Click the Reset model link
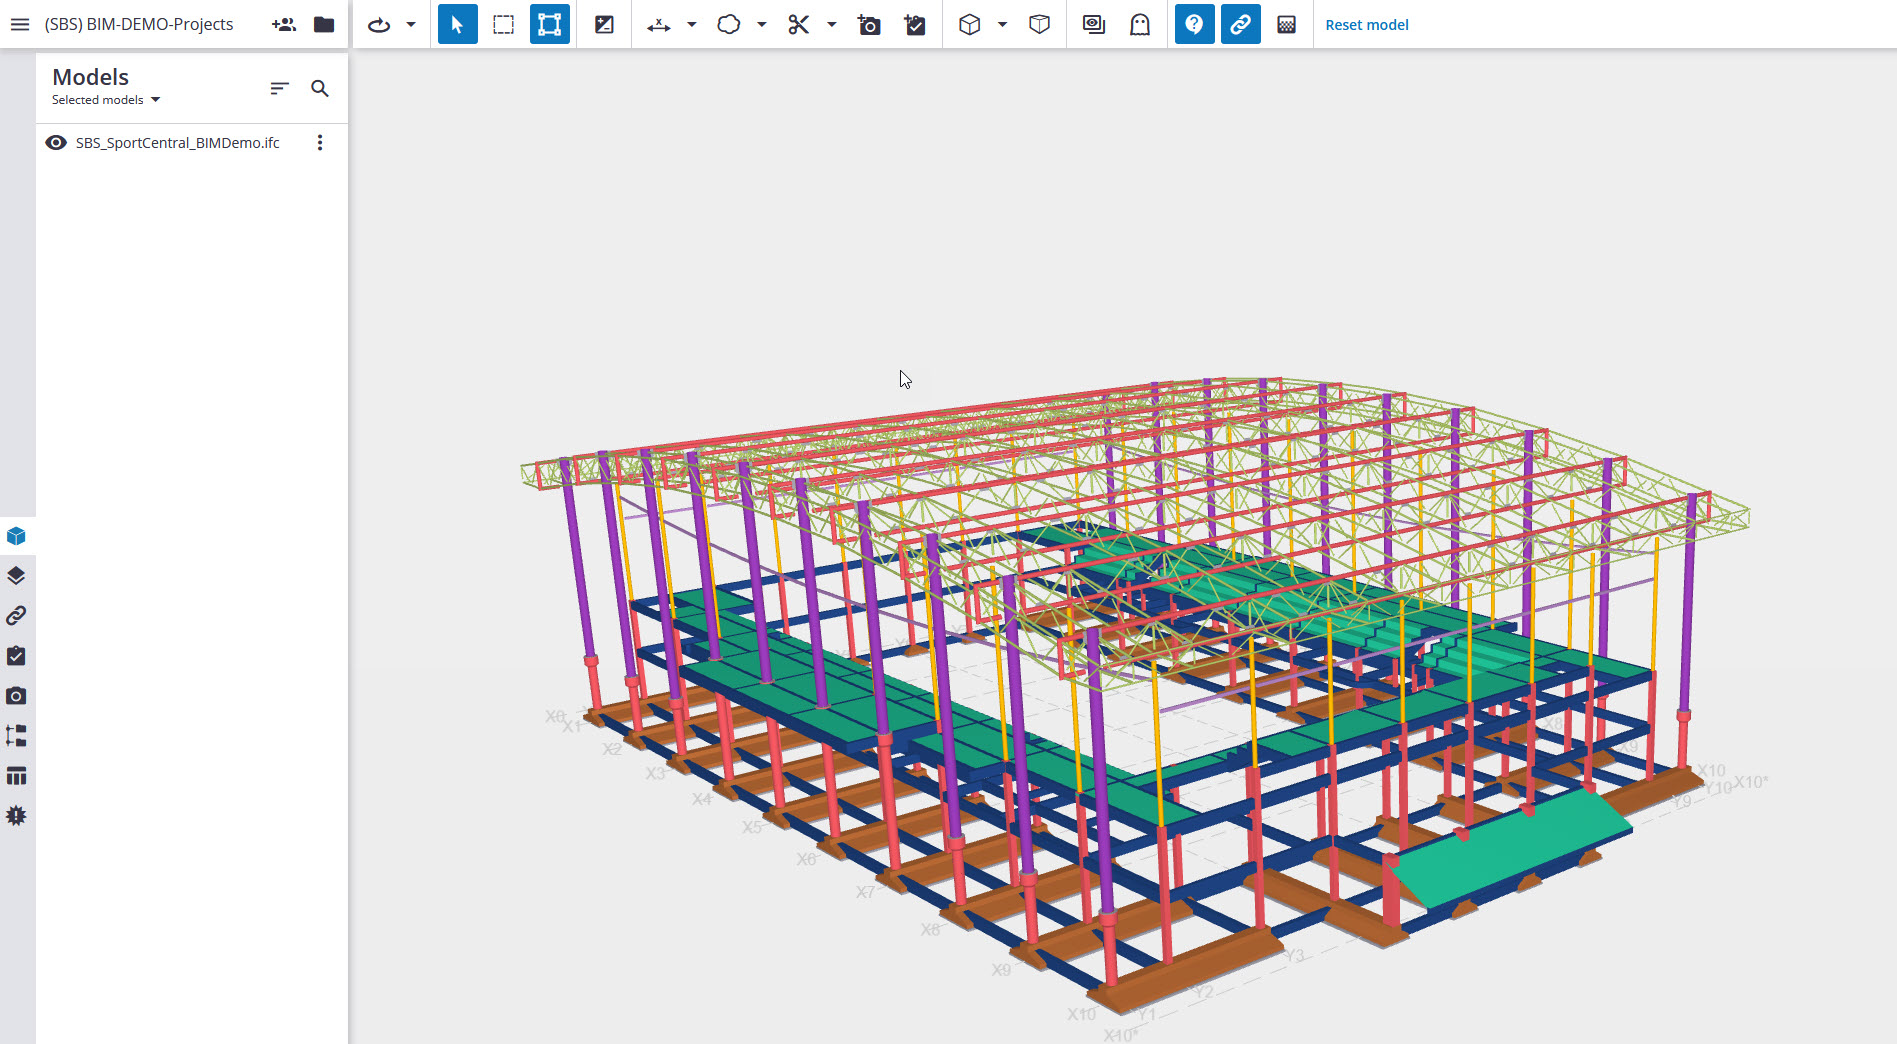Viewport: 1897px width, 1044px height. point(1366,24)
